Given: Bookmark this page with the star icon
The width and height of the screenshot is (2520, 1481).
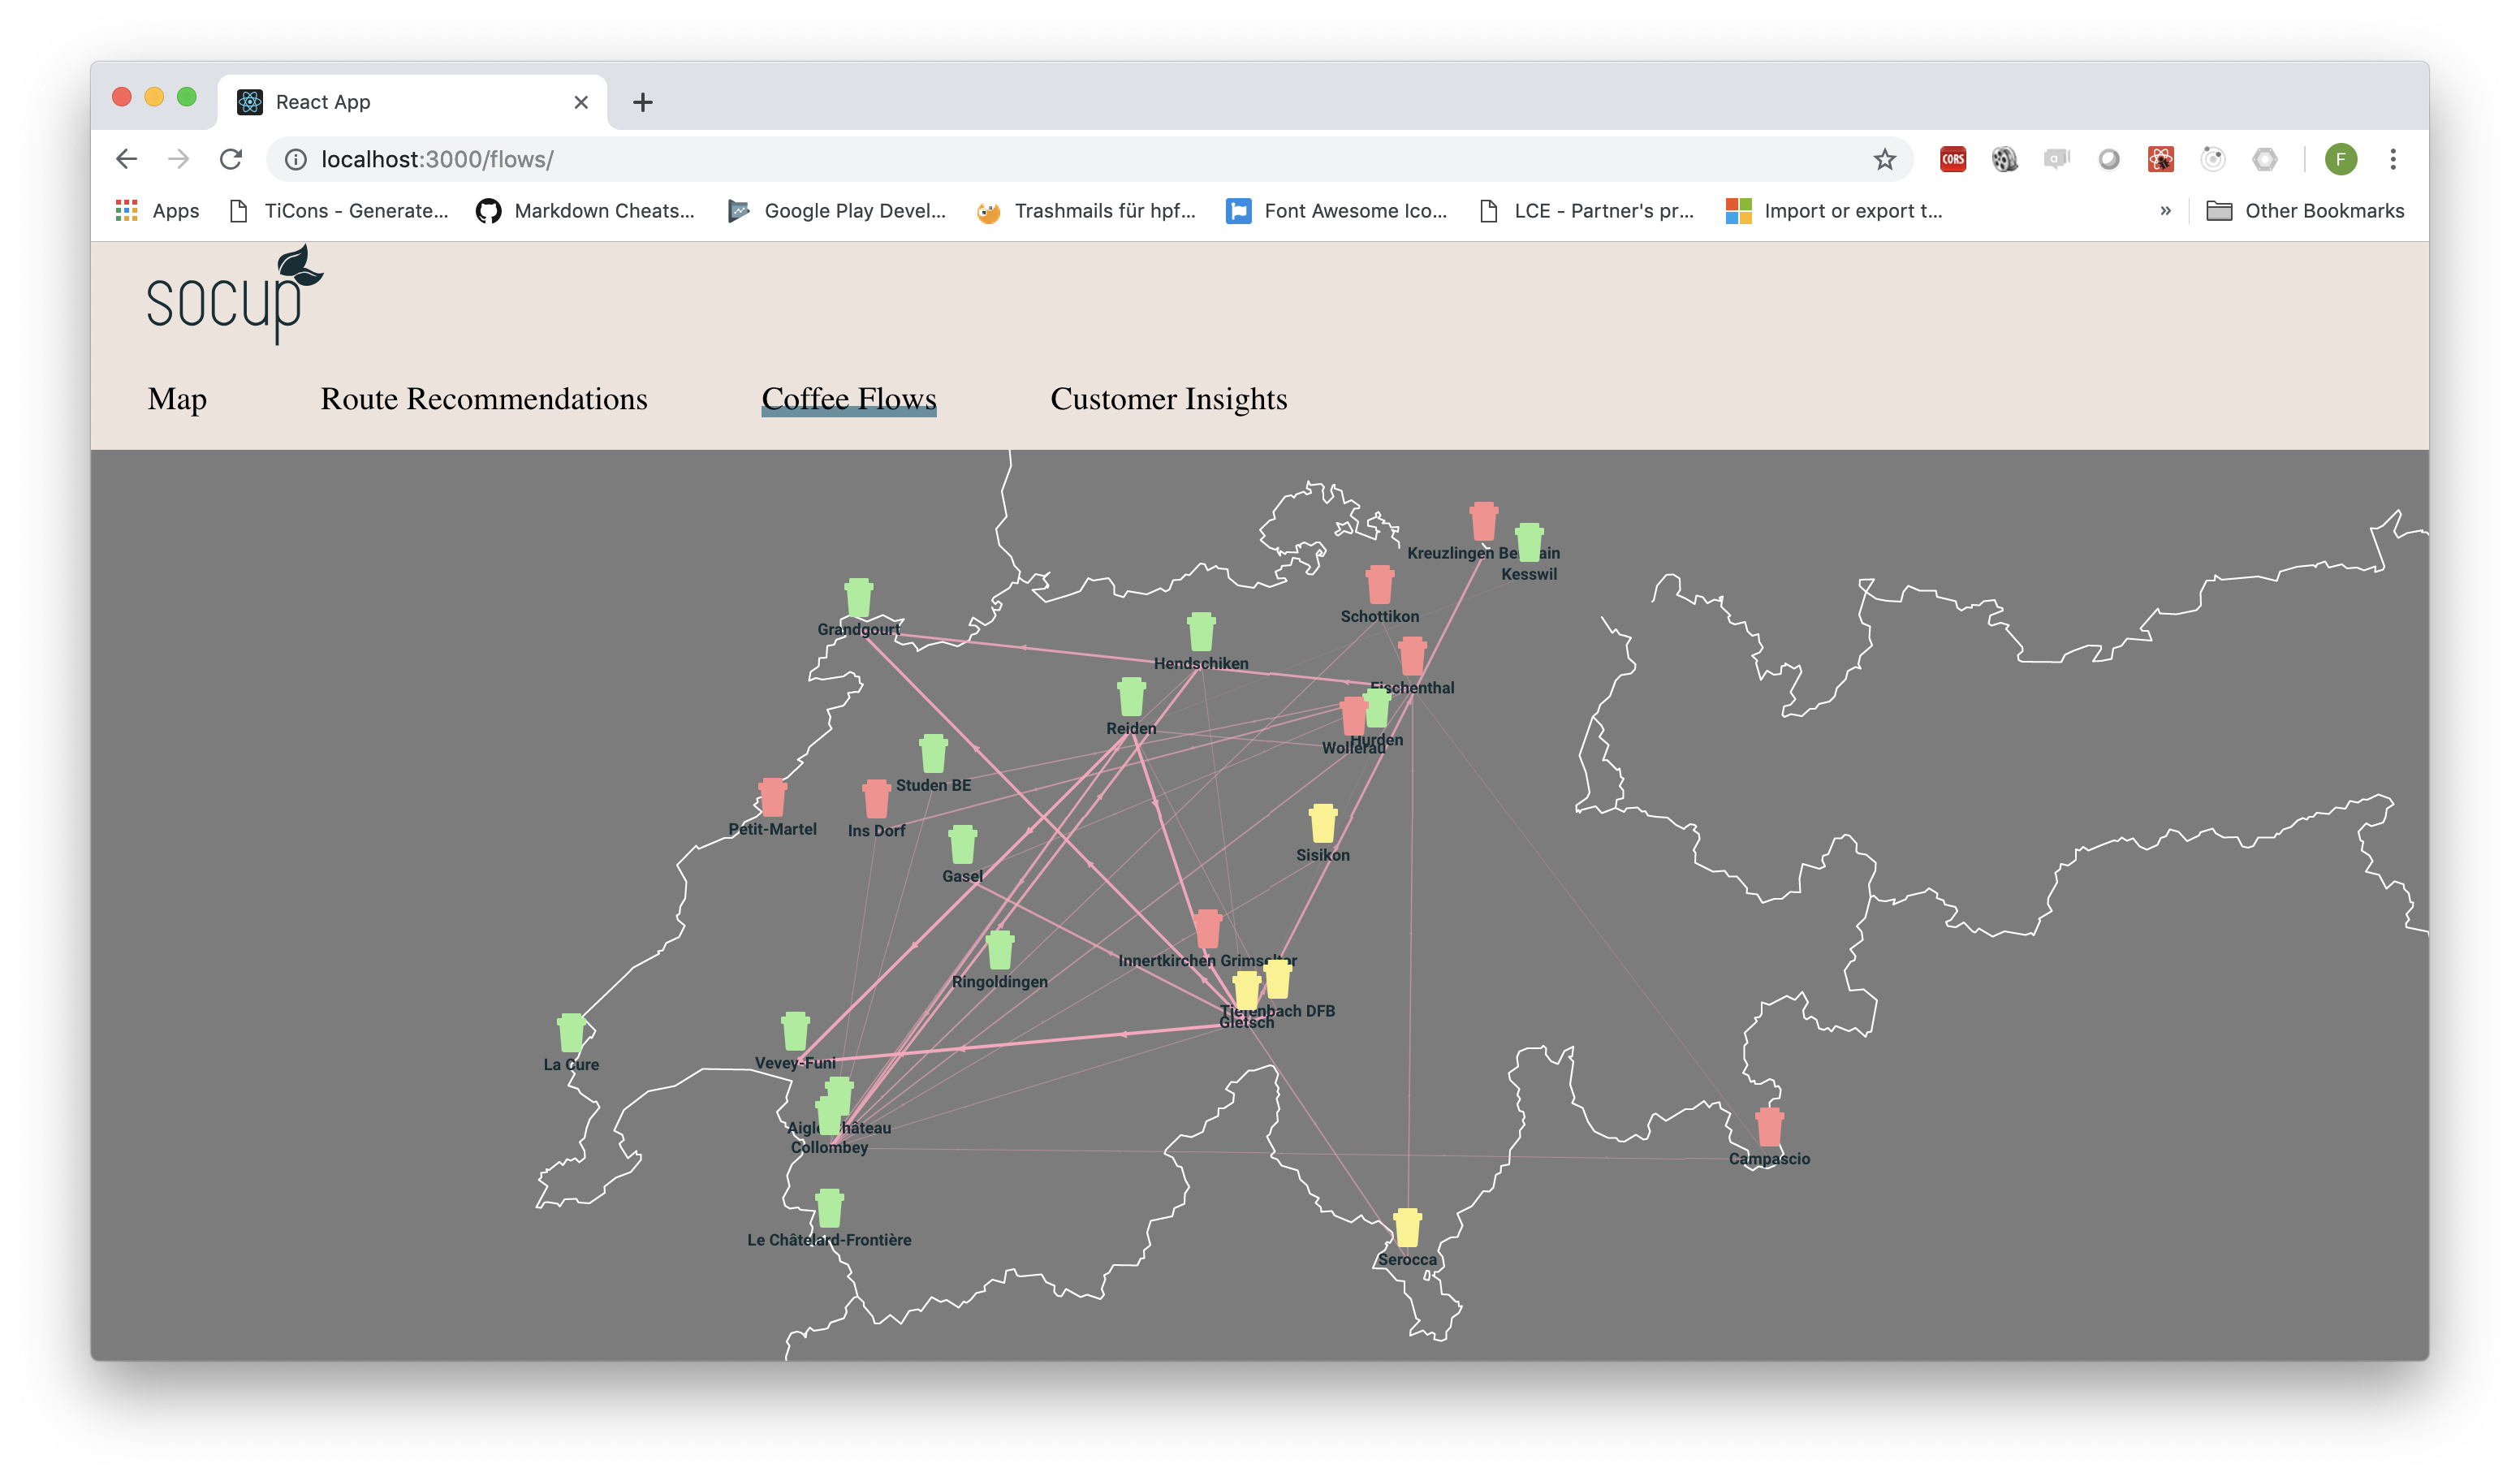Looking at the screenshot, I should (1884, 159).
